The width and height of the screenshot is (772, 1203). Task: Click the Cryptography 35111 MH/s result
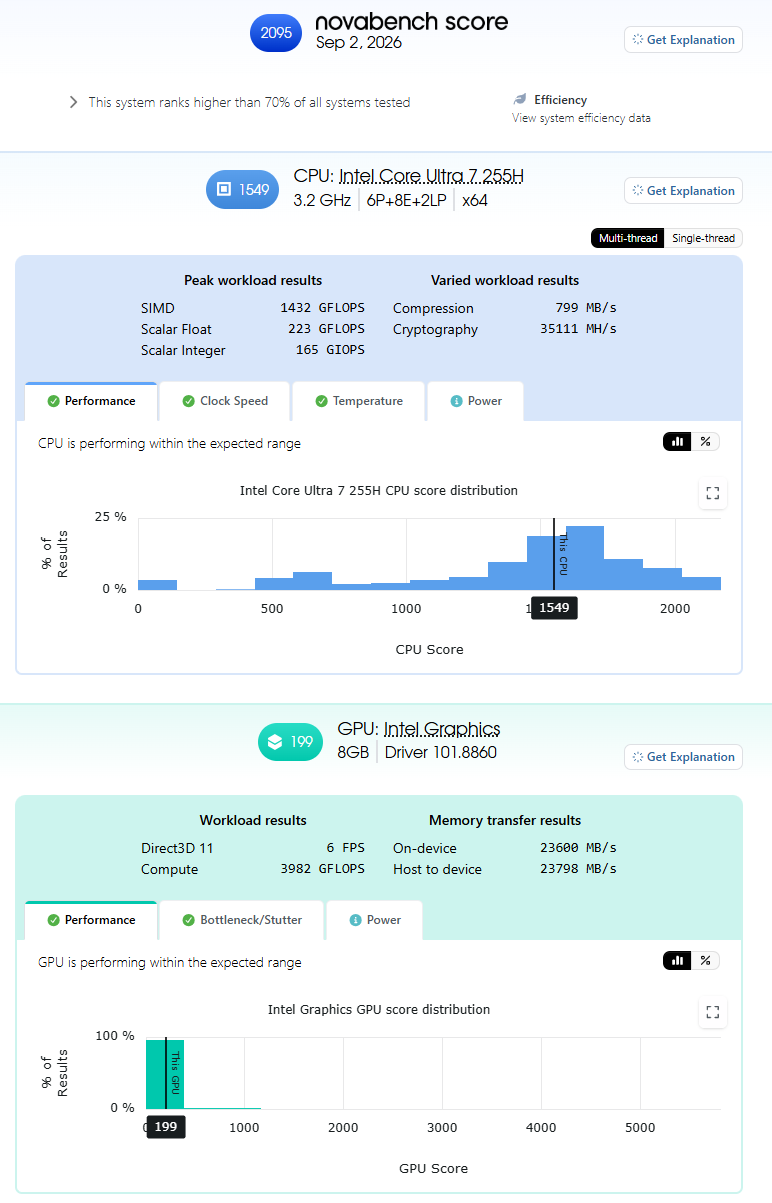(x=505, y=329)
